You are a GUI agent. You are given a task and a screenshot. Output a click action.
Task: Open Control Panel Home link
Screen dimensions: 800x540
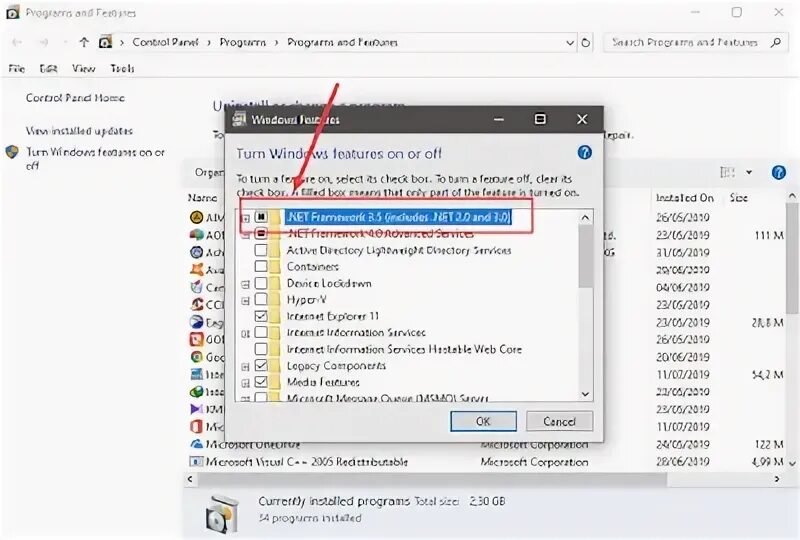[x=75, y=97]
